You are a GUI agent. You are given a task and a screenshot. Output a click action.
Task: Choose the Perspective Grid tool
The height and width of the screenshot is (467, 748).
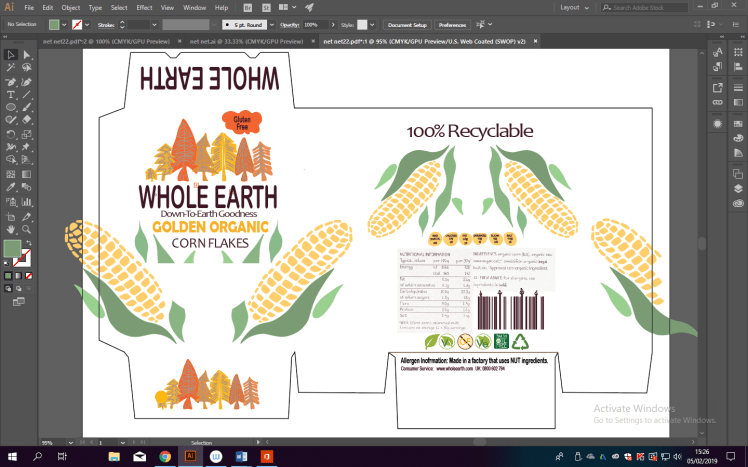(x=27, y=160)
